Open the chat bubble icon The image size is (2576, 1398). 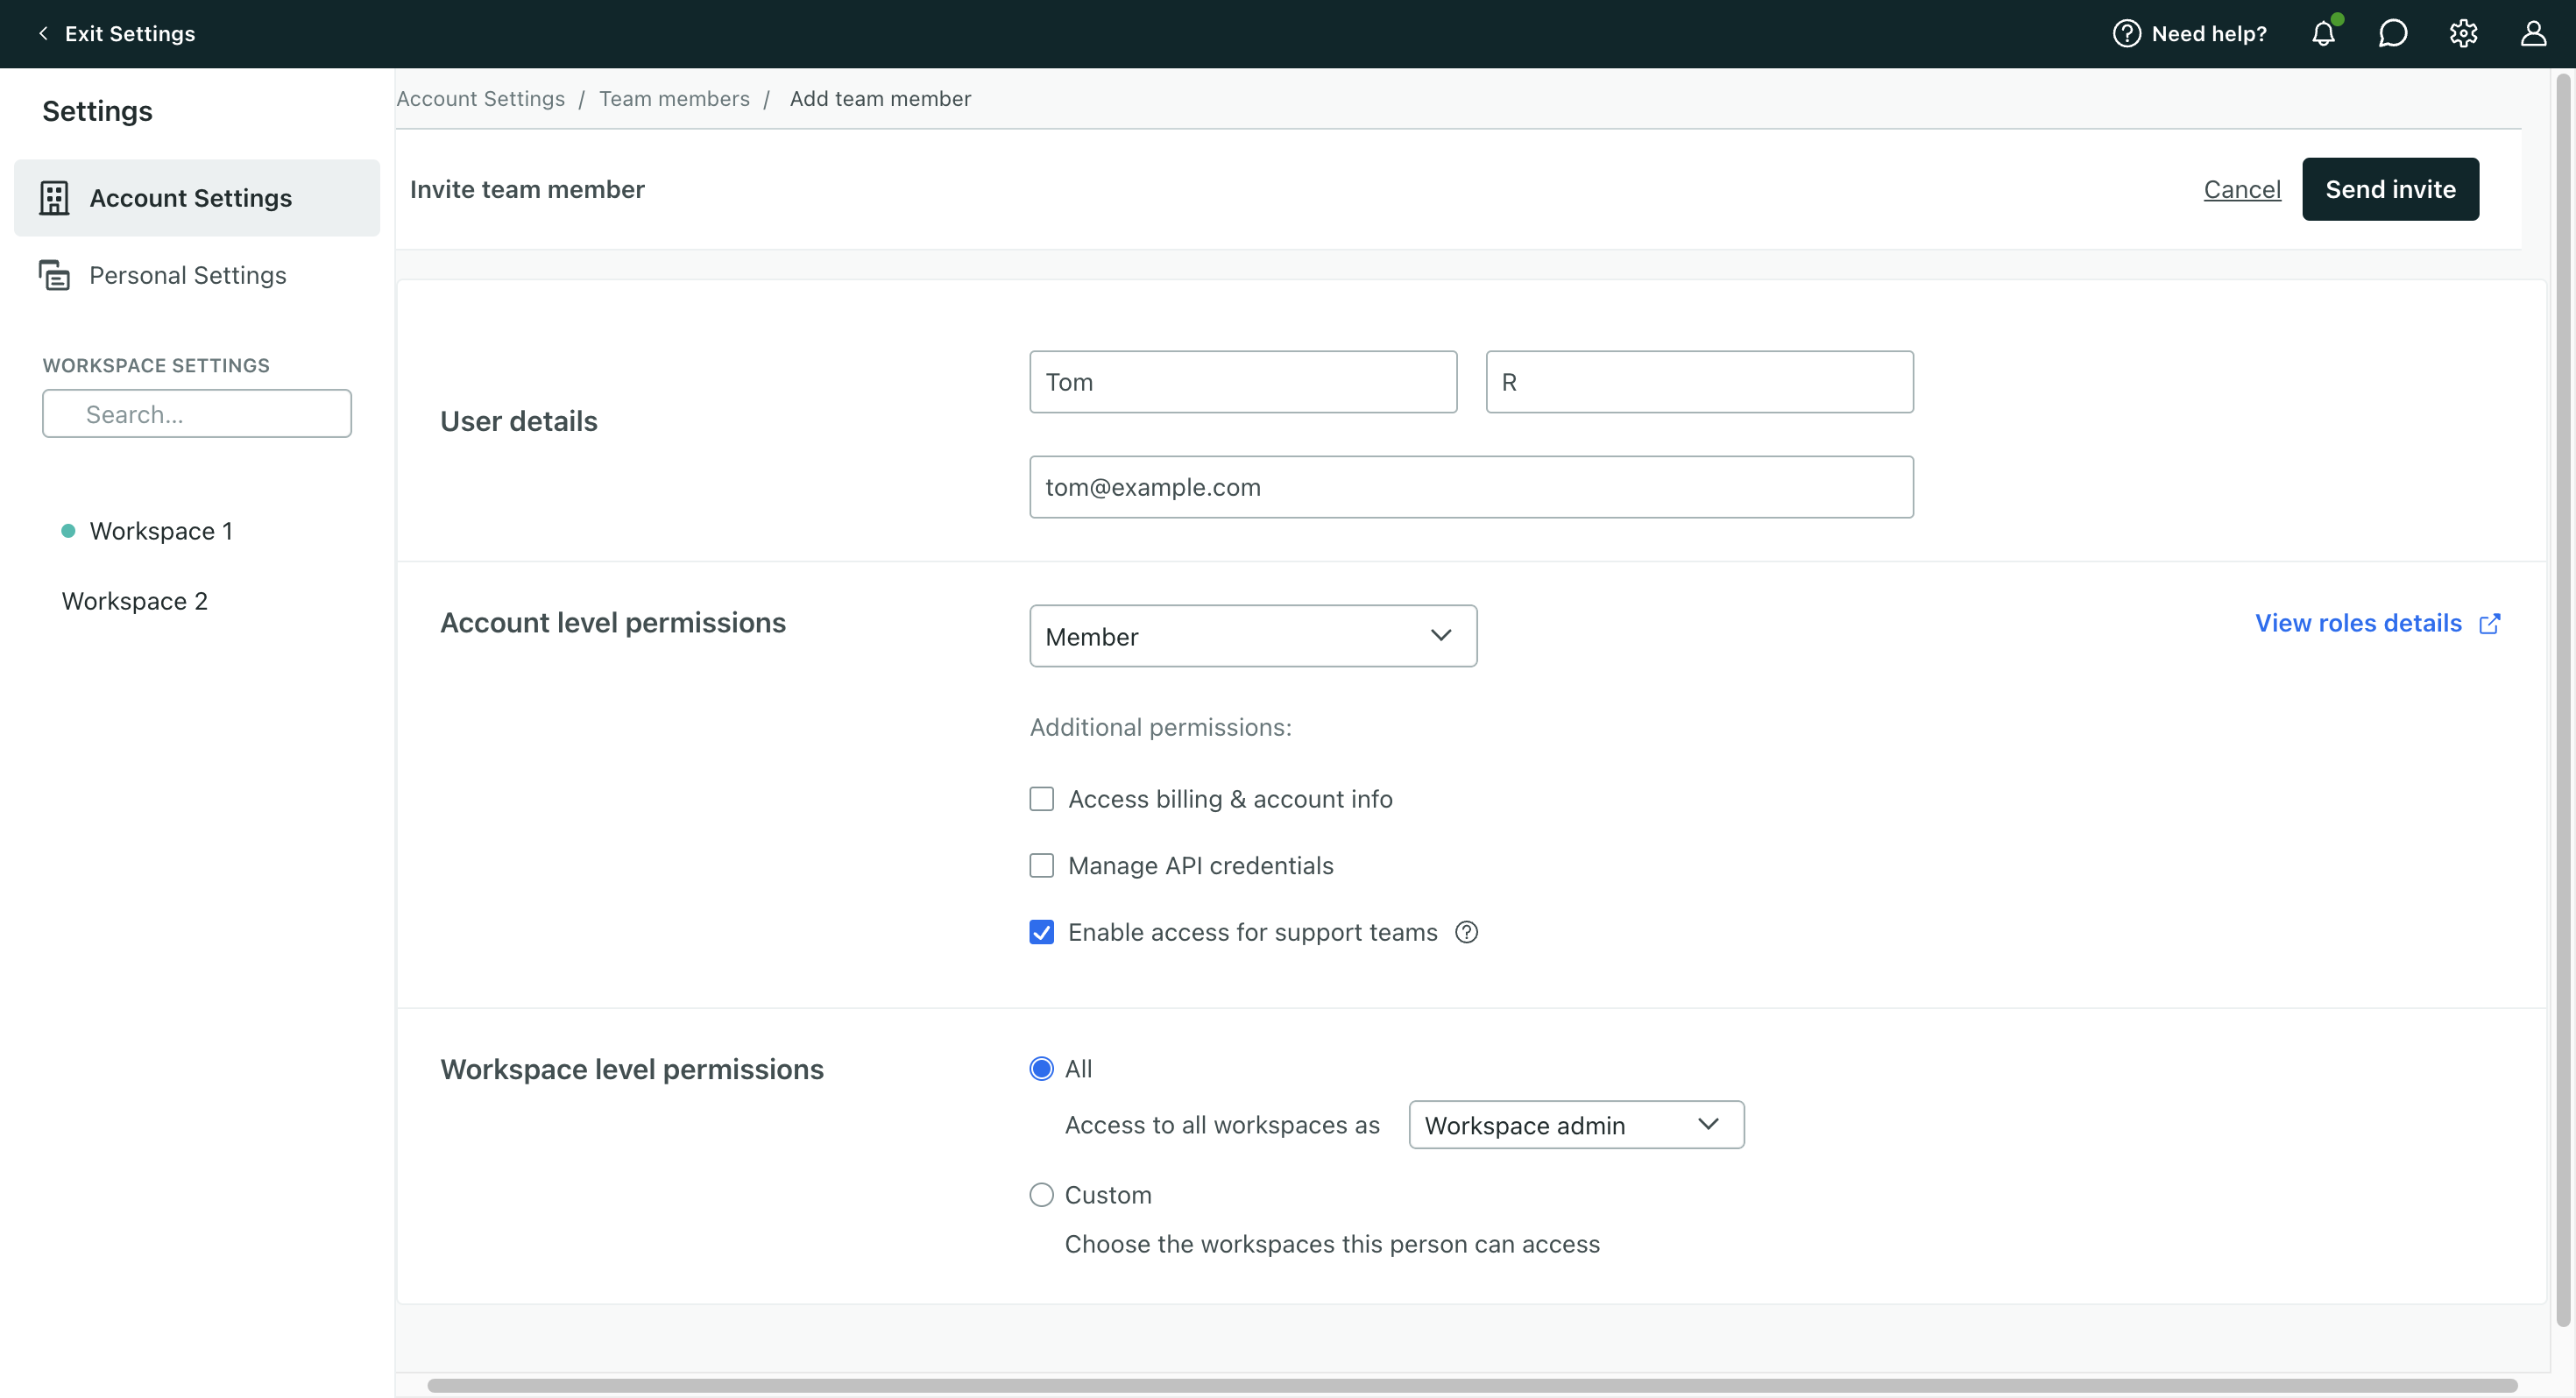tap(2392, 33)
